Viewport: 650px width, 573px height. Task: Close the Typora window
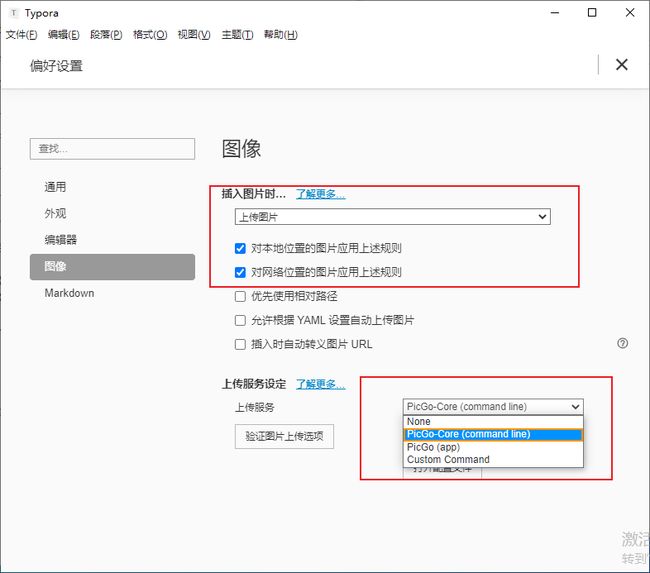point(630,13)
